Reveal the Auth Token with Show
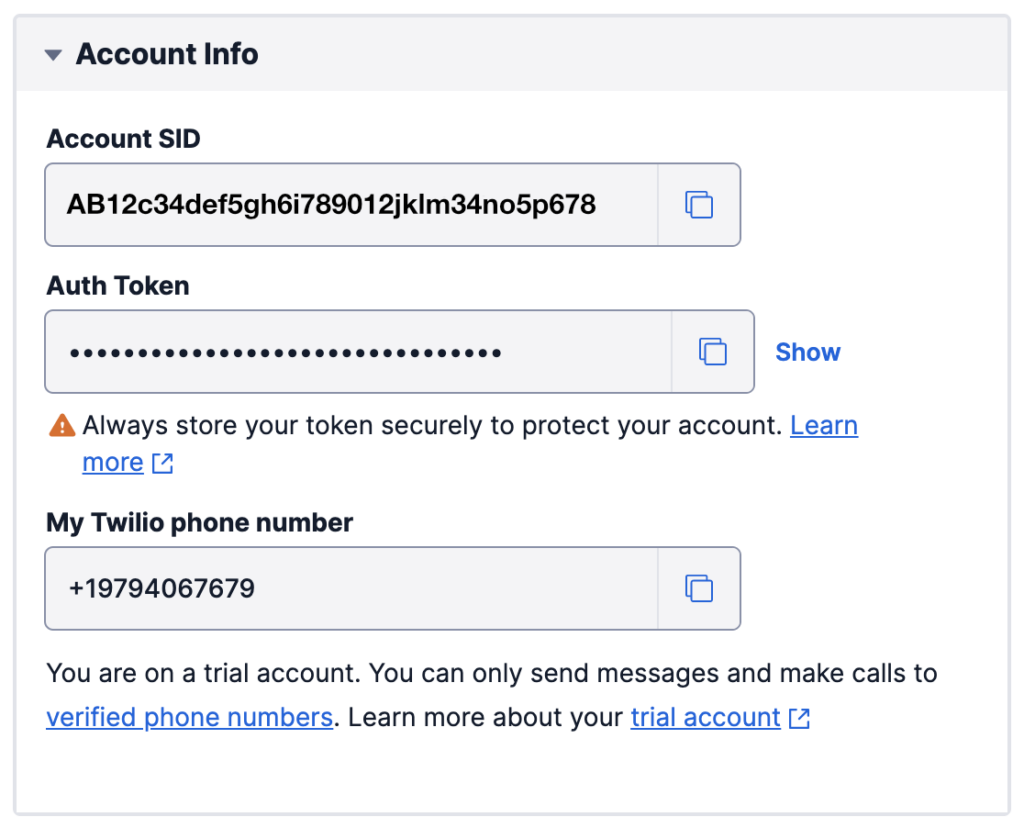 (807, 351)
